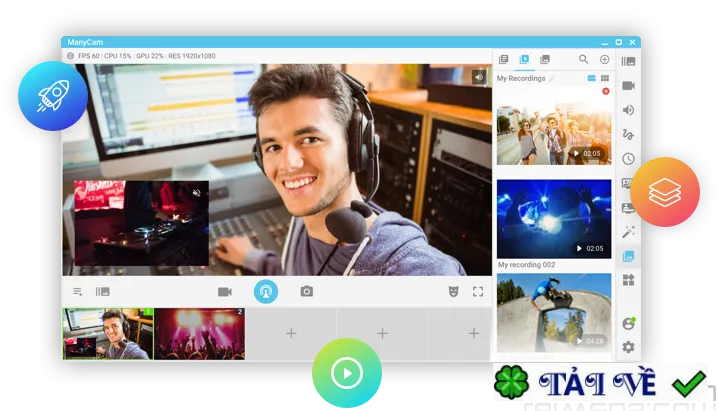This screenshot has height=411, width=718.
Task: Open video settings camcorder sidebar icon
Action: click(628, 86)
